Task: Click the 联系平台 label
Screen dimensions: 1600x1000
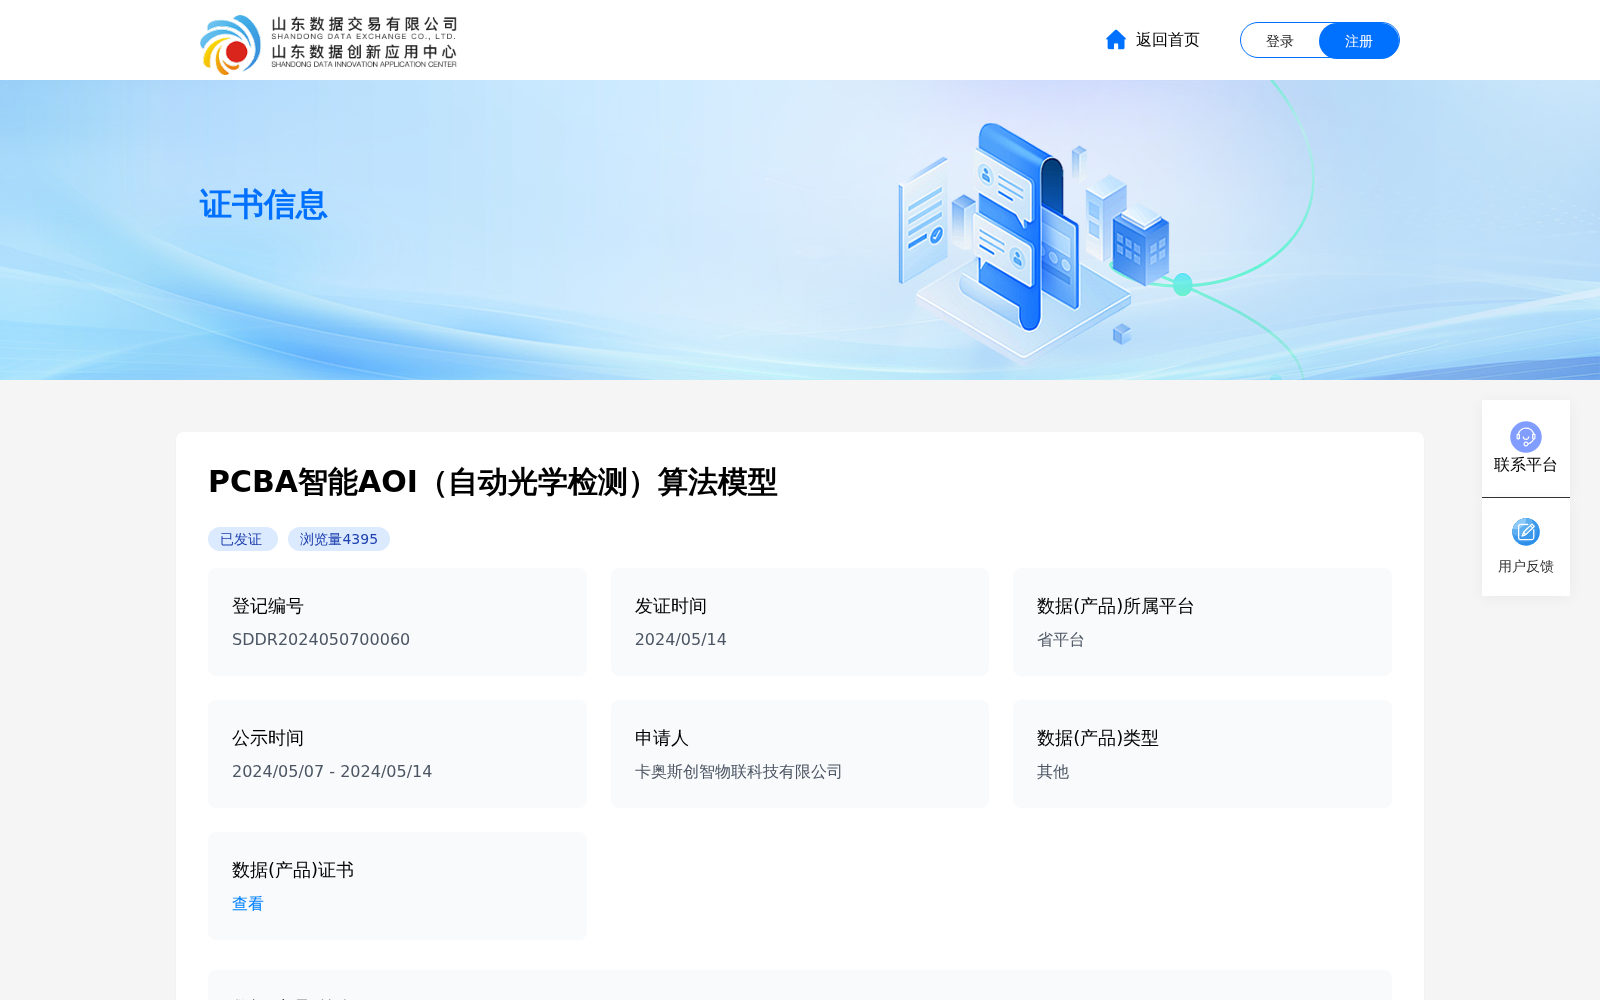Action: (1526, 465)
